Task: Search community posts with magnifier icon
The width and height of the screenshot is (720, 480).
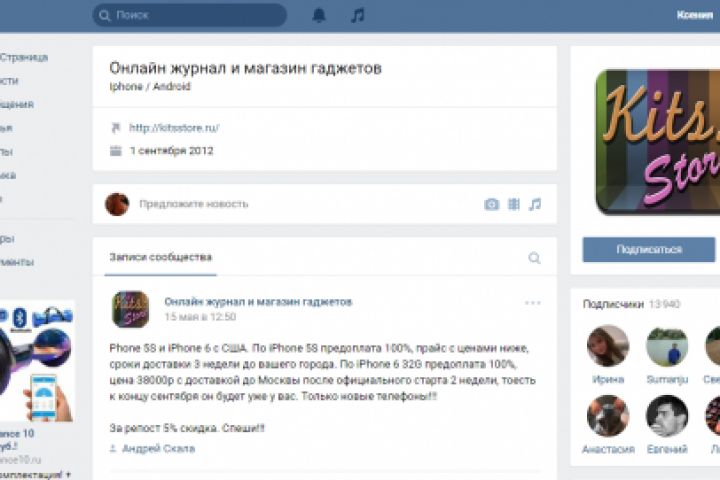Action: pos(534,258)
